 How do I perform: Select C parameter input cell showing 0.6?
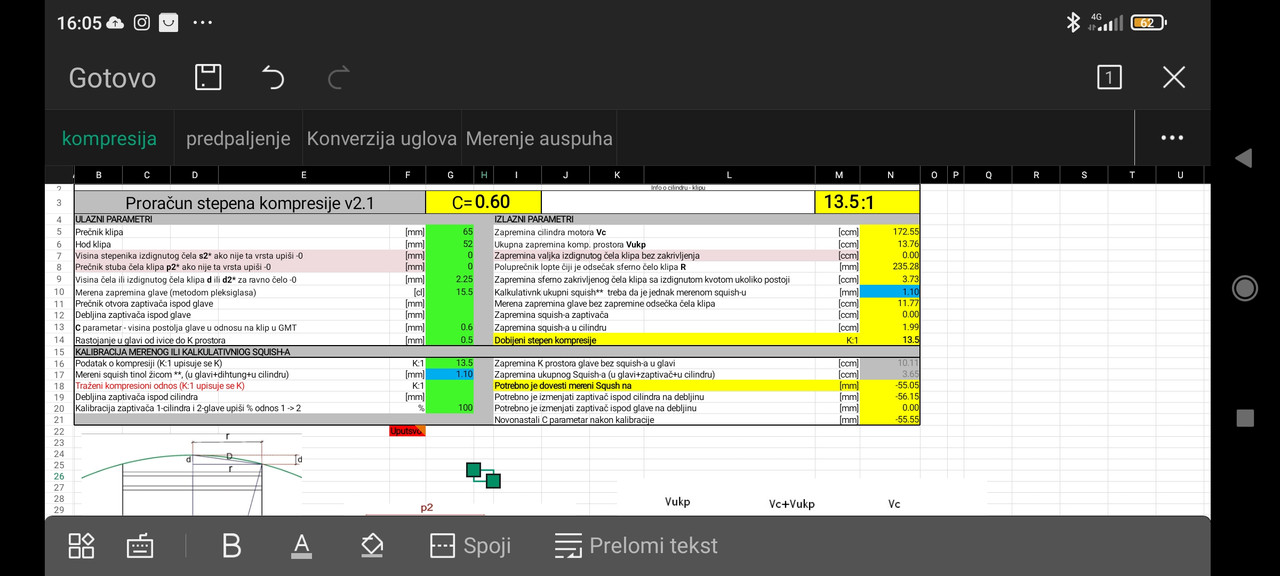tap(451, 327)
